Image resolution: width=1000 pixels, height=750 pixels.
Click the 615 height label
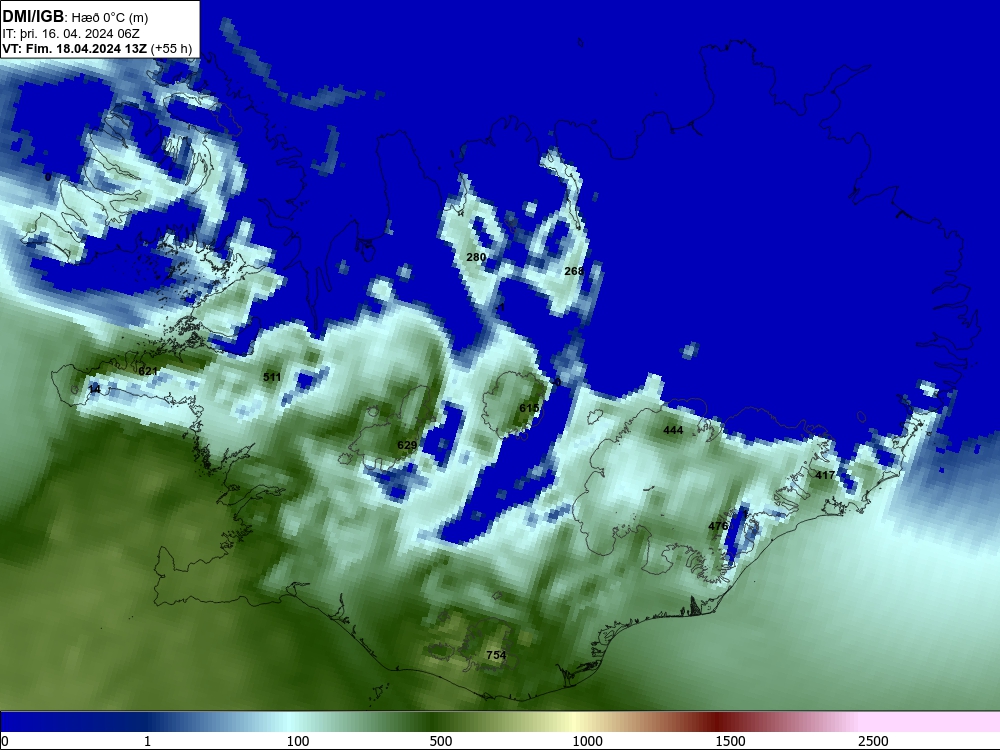(529, 408)
